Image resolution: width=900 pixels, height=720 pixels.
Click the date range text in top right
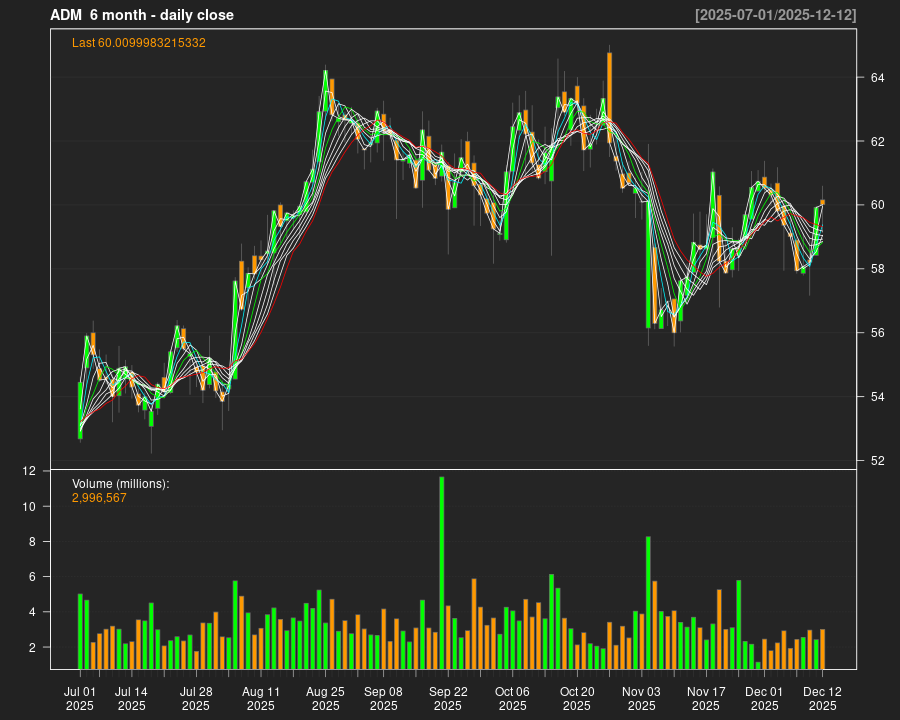pos(775,15)
